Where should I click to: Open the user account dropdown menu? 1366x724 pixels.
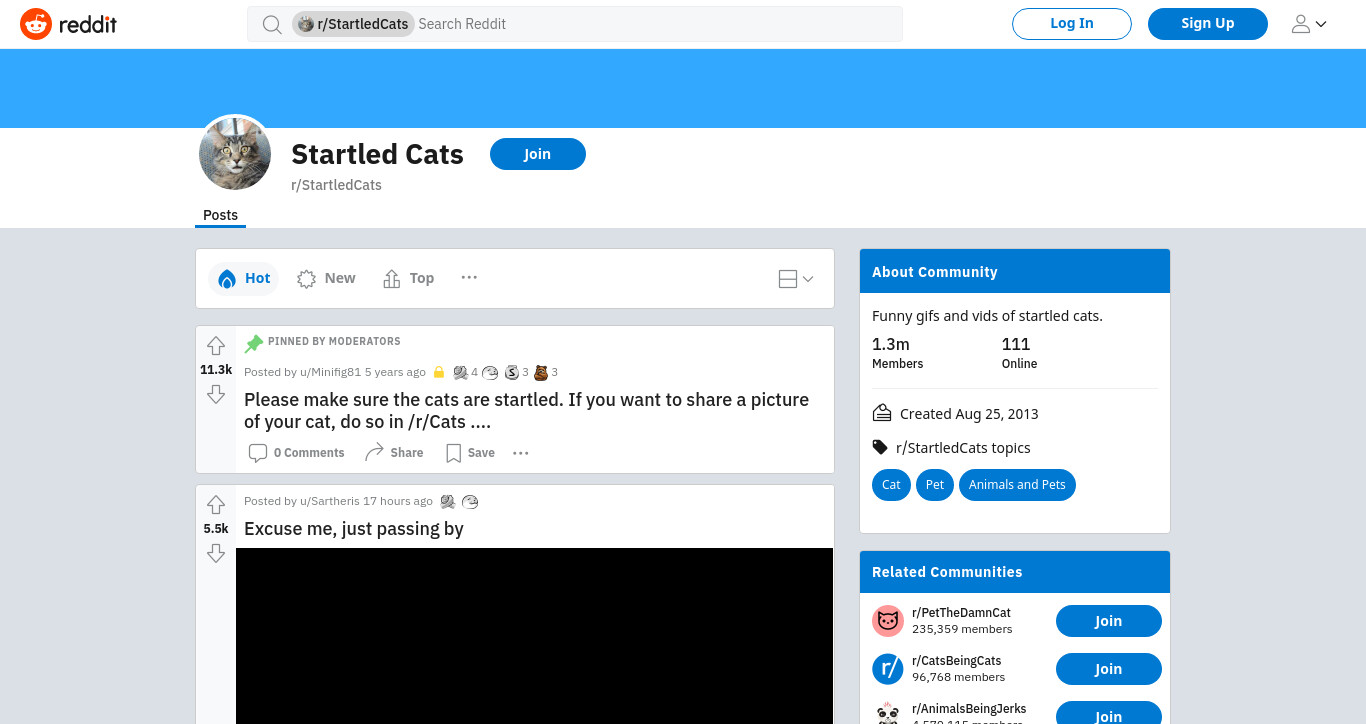(1309, 24)
